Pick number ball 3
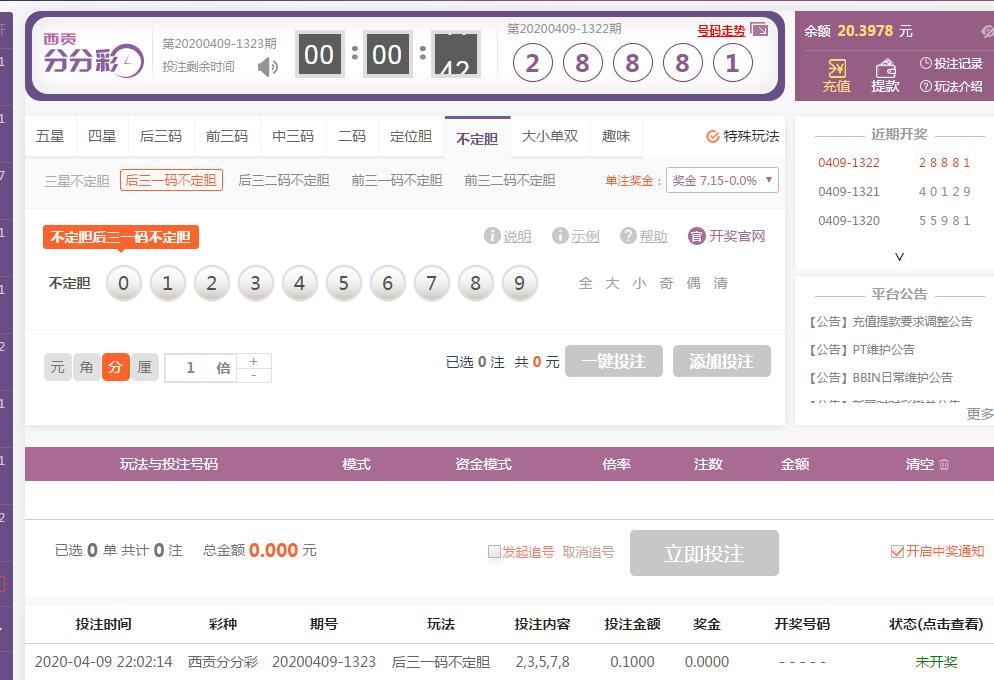This screenshot has height=680, width=994. [x=255, y=283]
